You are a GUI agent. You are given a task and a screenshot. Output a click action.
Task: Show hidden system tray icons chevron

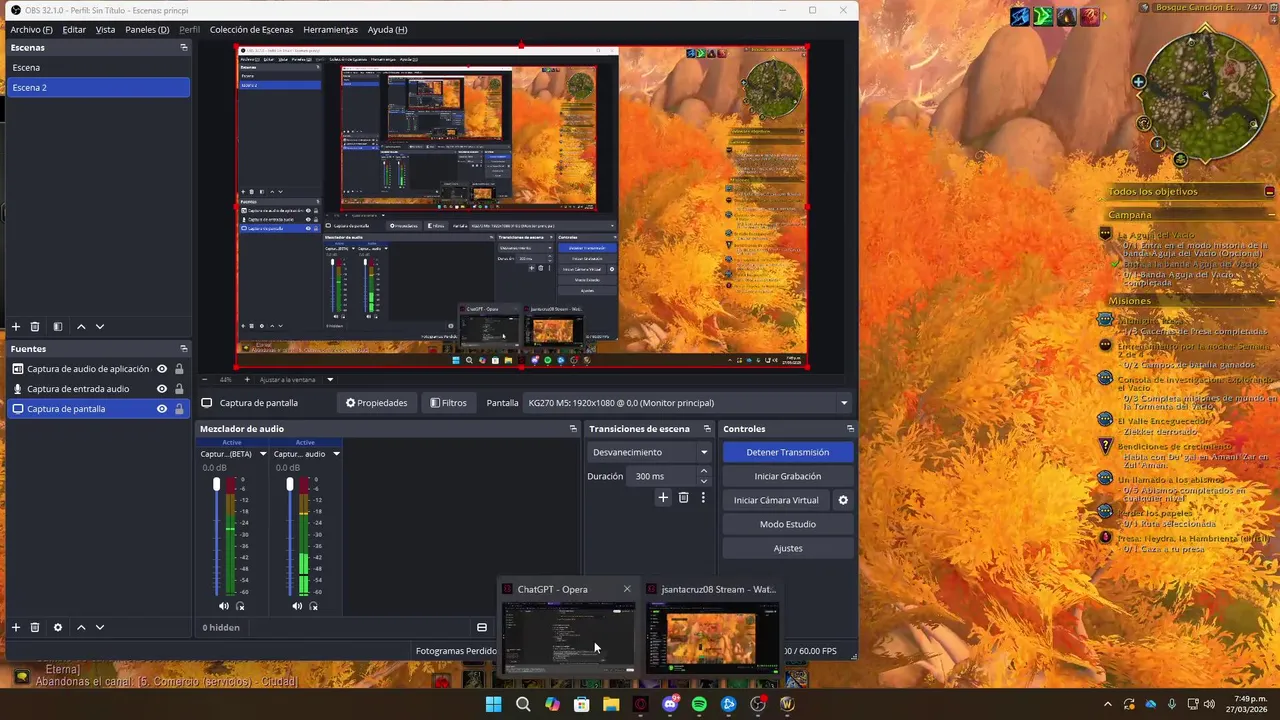tap(1107, 704)
